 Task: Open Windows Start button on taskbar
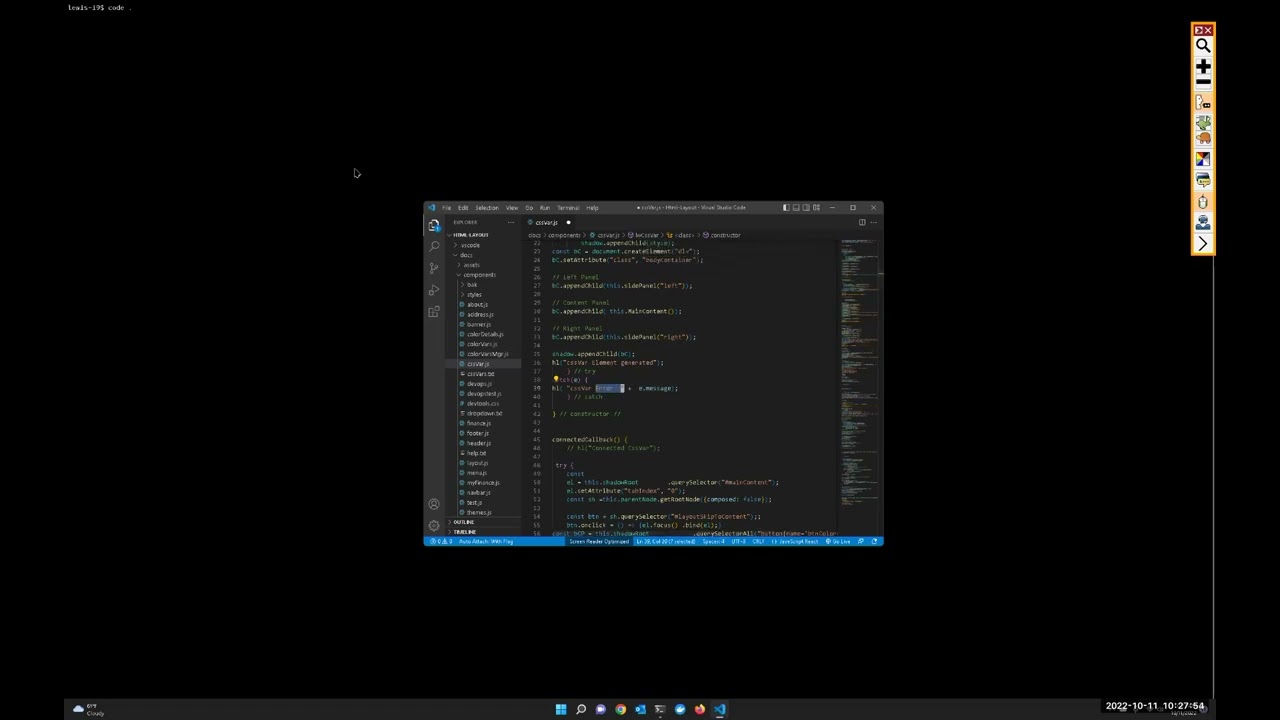point(561,710)
